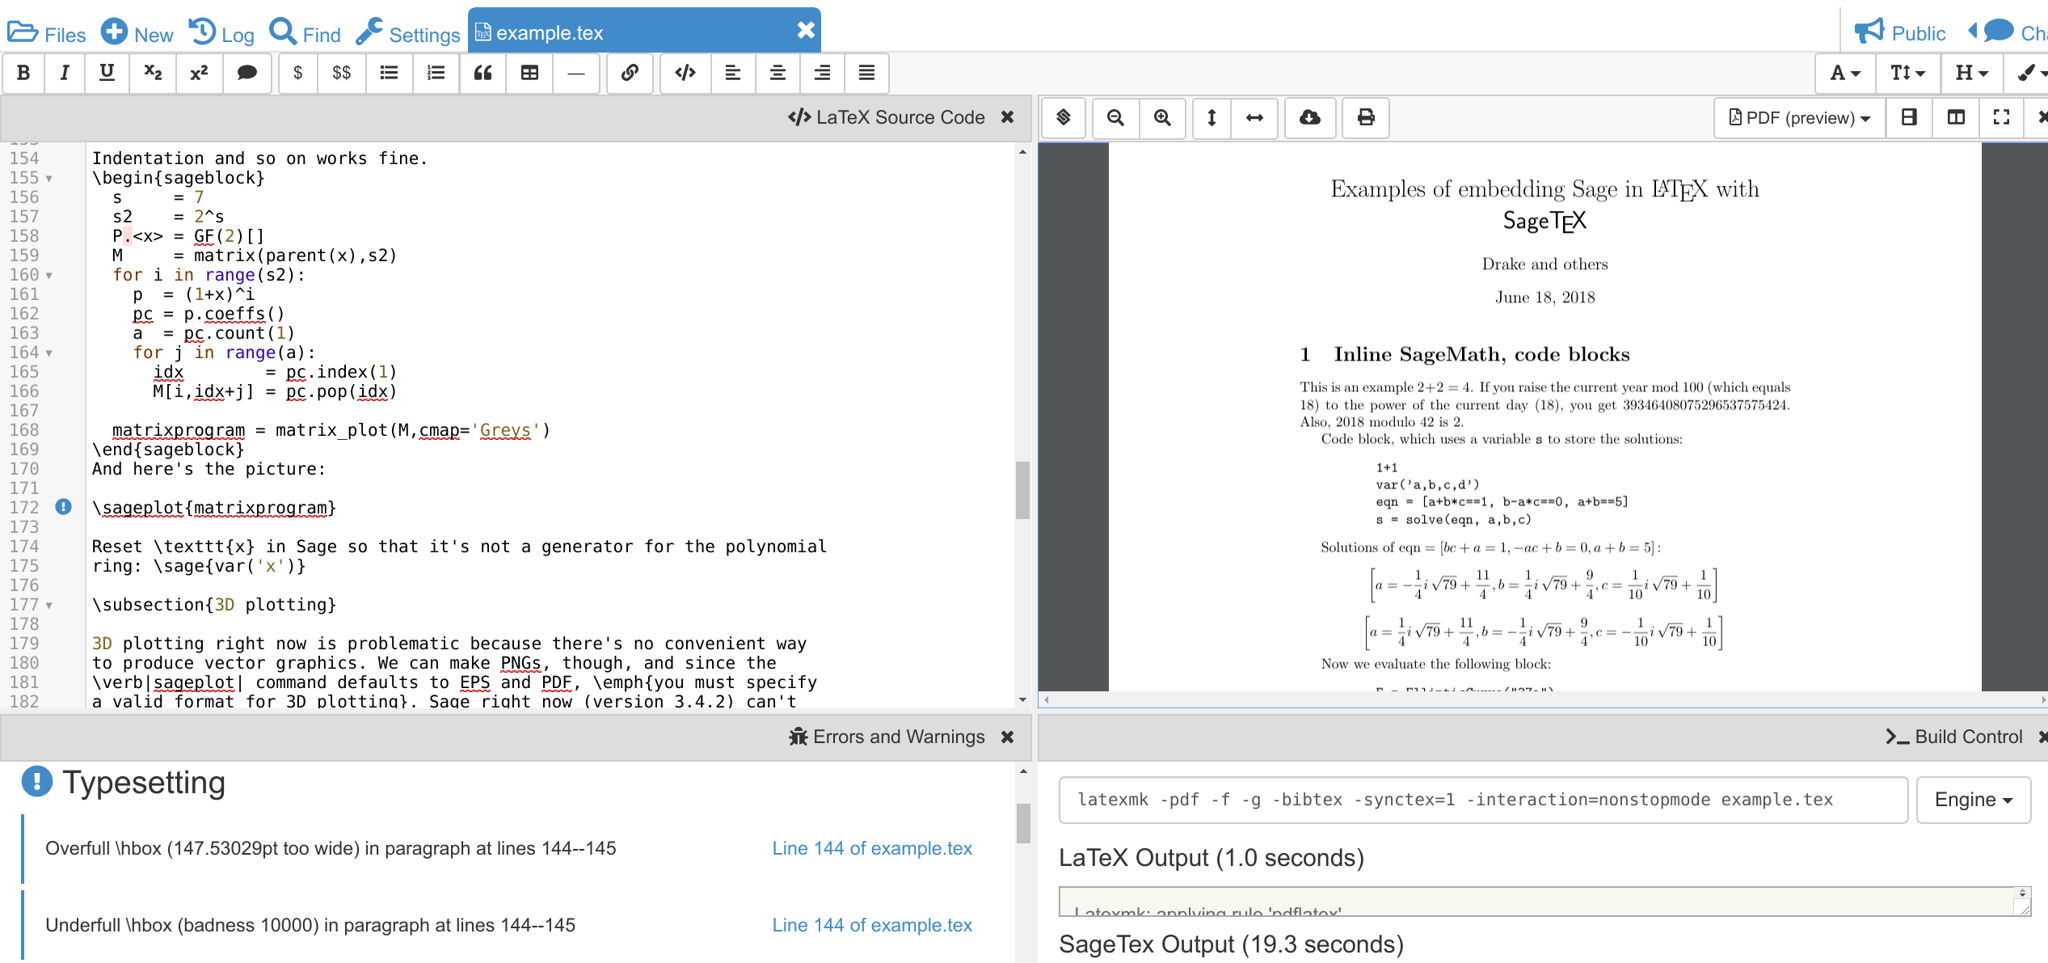
Task: Insert hyperlink icon
Action: tap(629, 73)
